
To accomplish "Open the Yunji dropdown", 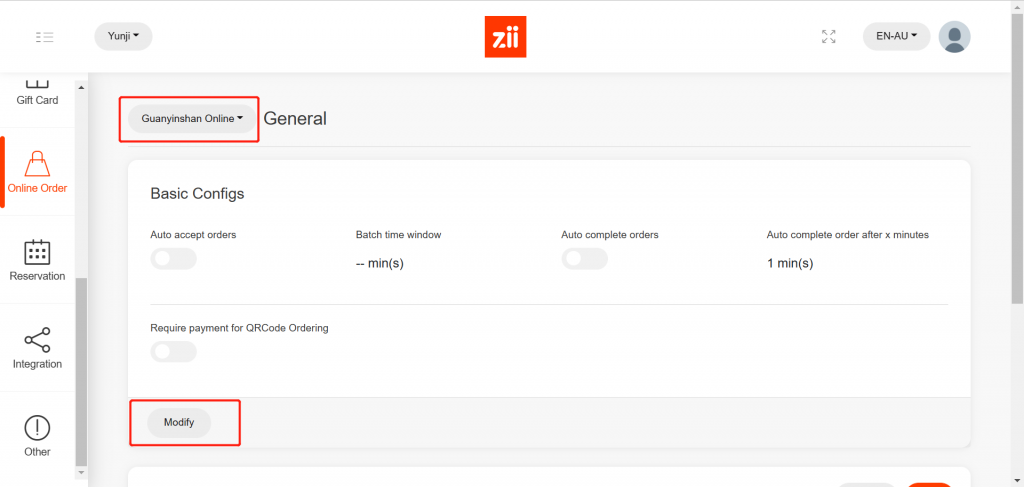I will point(123,37).
